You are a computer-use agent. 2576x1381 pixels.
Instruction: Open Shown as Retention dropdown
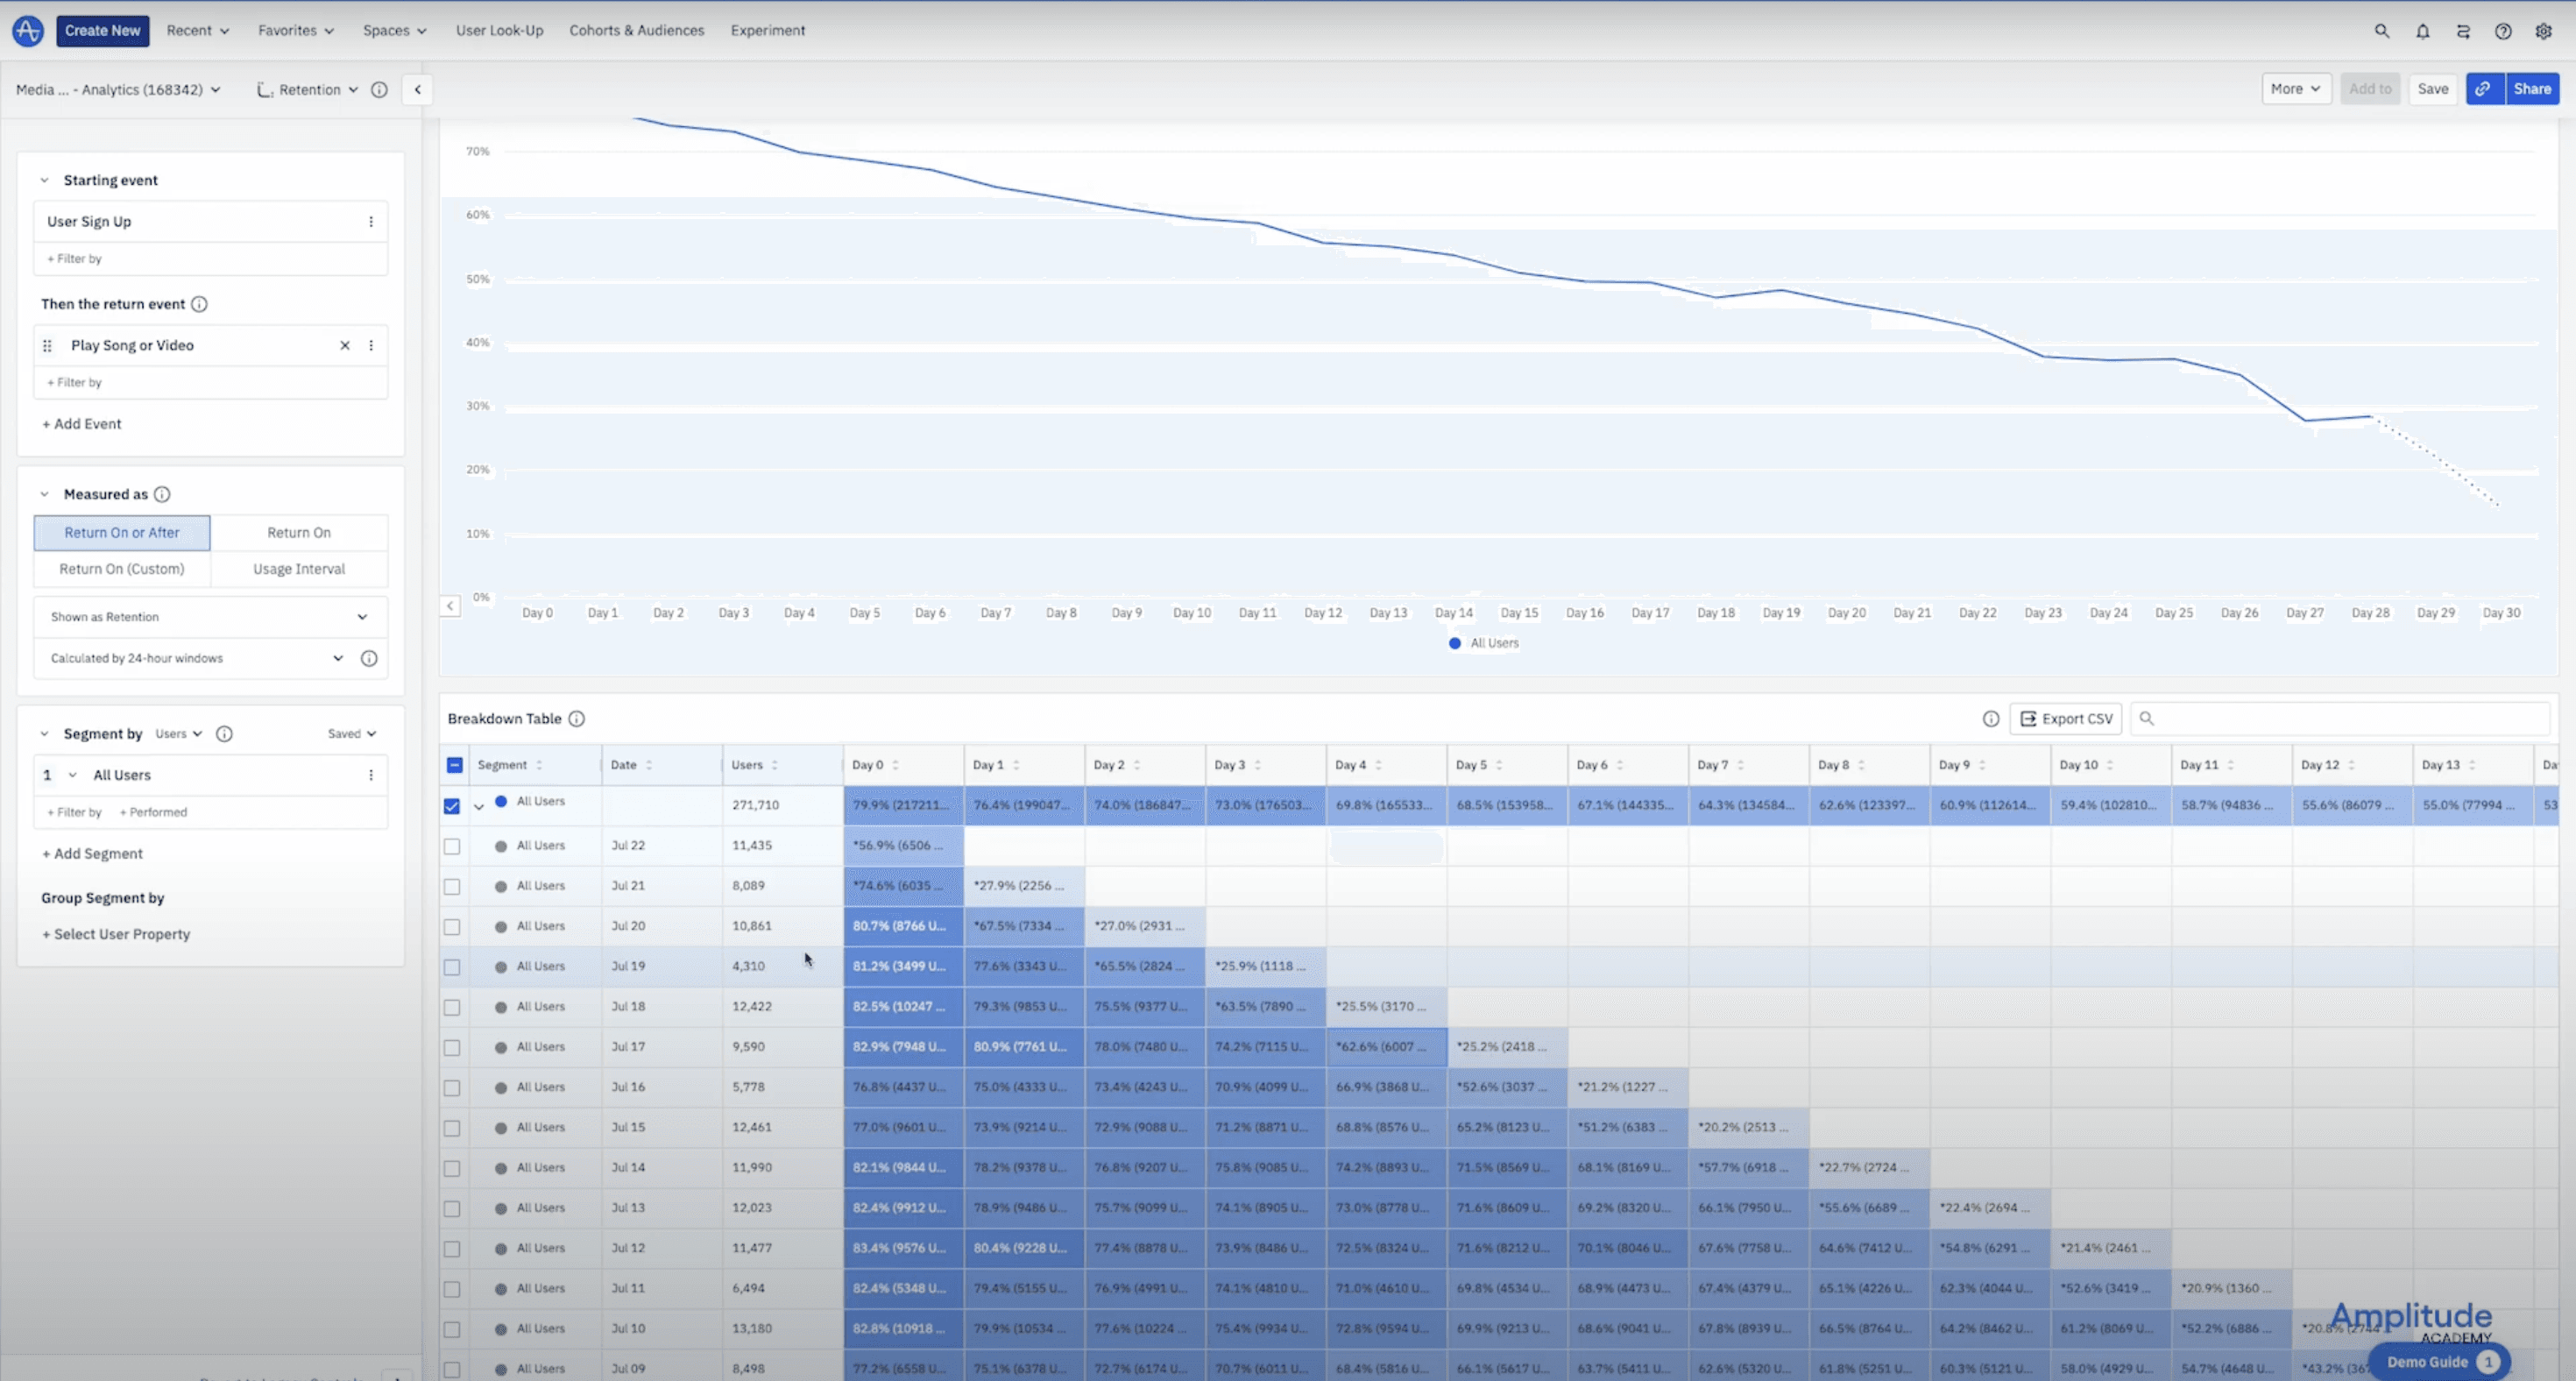pyautogui.click(x=210, y=617)
